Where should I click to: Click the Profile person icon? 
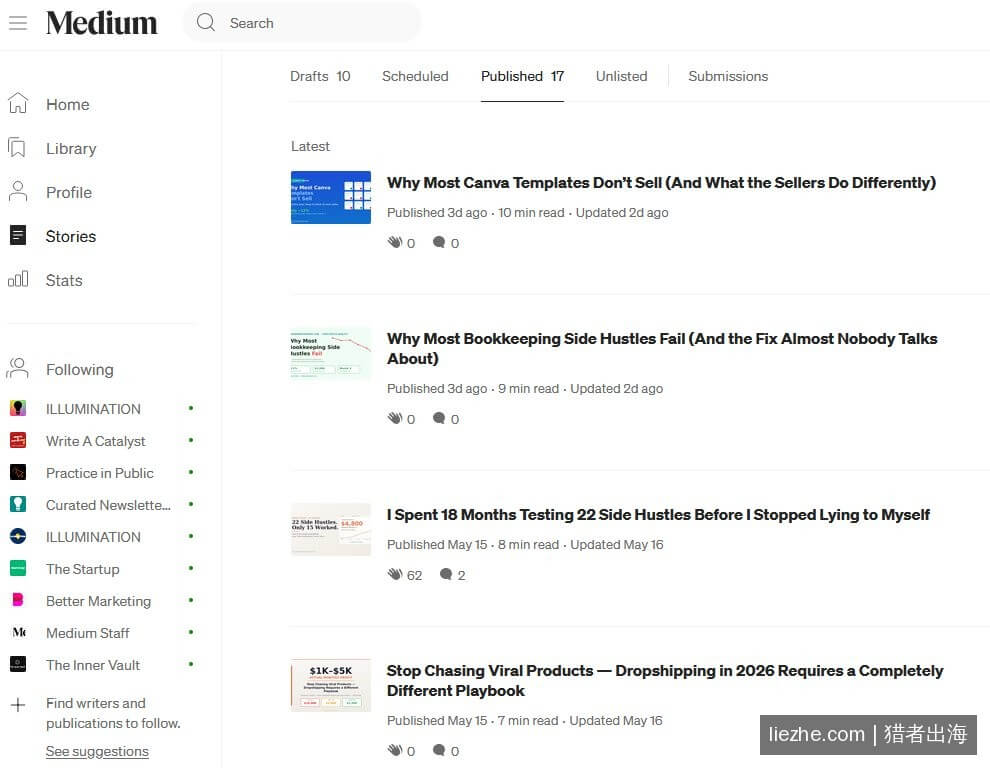pos(18,191)
